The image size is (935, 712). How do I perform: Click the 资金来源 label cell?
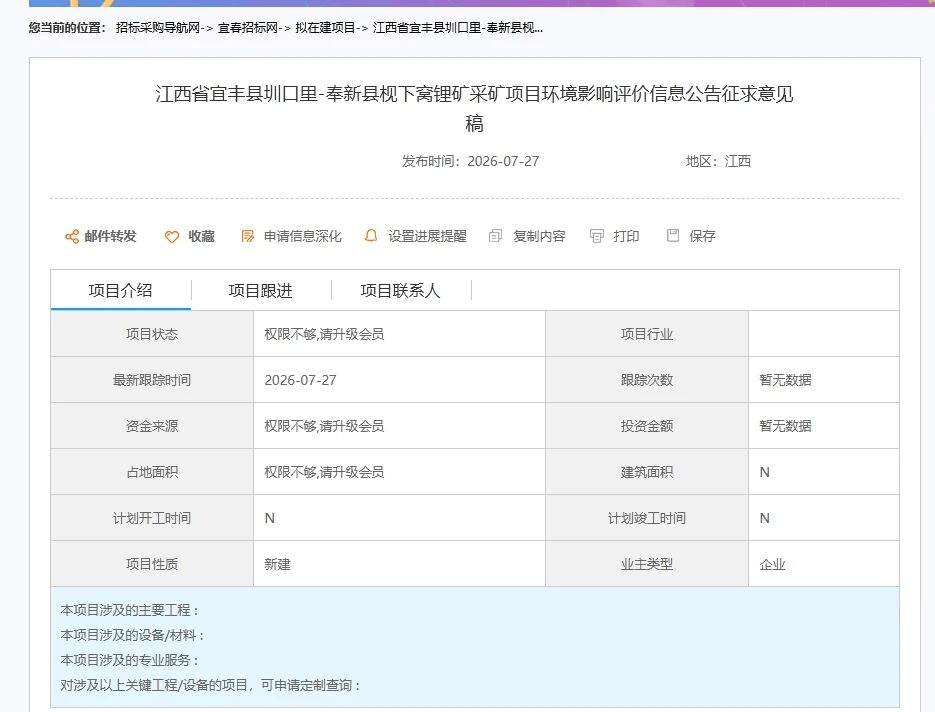click(x=152, y=426)
